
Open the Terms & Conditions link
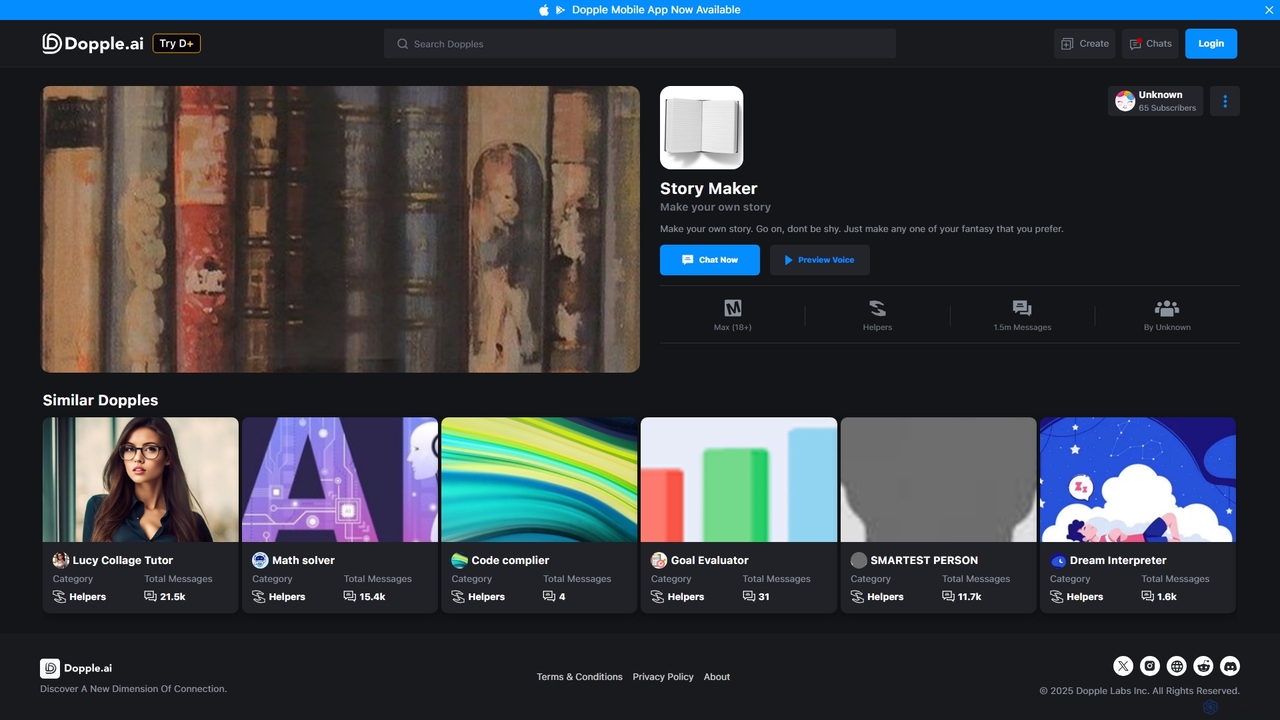coord(579,677)
